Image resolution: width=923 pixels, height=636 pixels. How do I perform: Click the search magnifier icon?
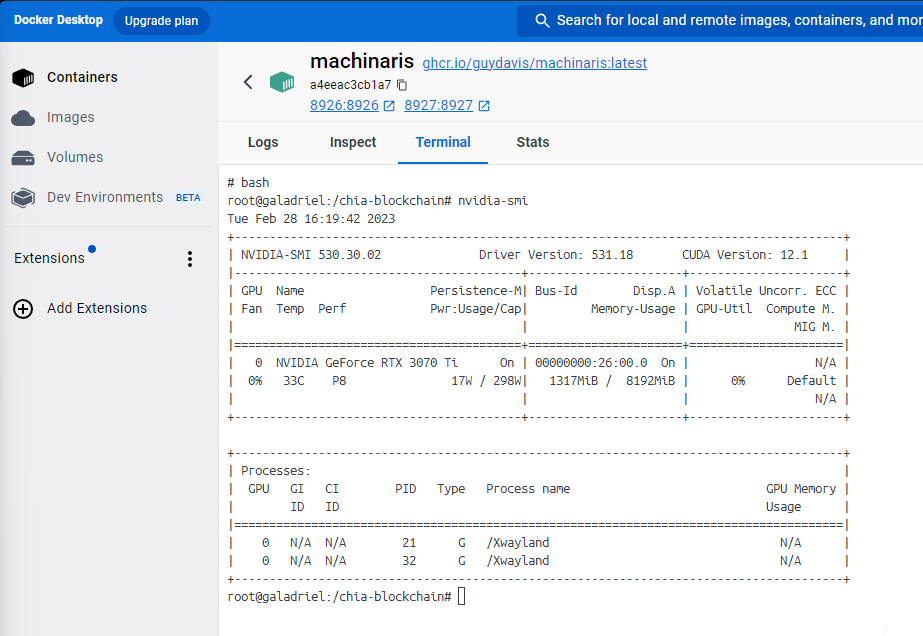[x=542, y=21]
